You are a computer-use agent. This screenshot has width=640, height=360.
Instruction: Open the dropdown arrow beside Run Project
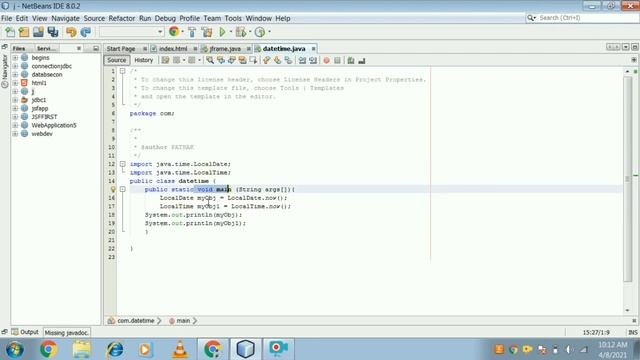point(231,32)
